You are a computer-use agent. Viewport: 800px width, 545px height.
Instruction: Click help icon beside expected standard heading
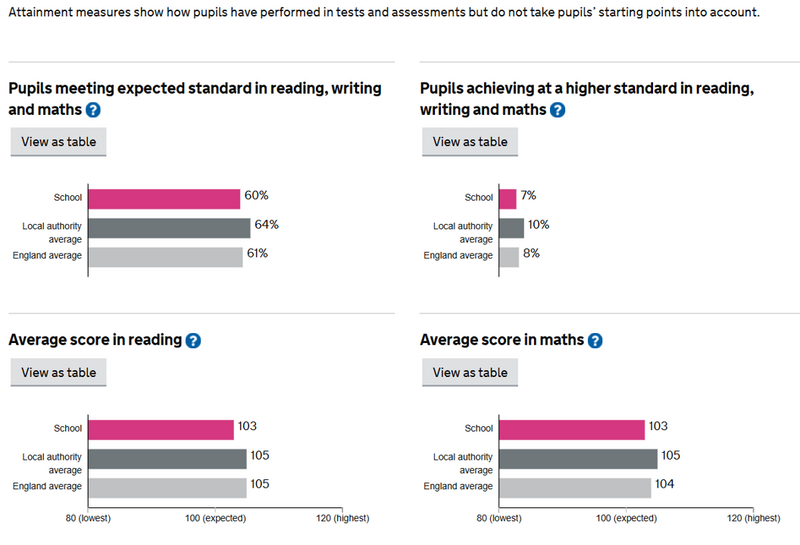click(x=94, y=110)
